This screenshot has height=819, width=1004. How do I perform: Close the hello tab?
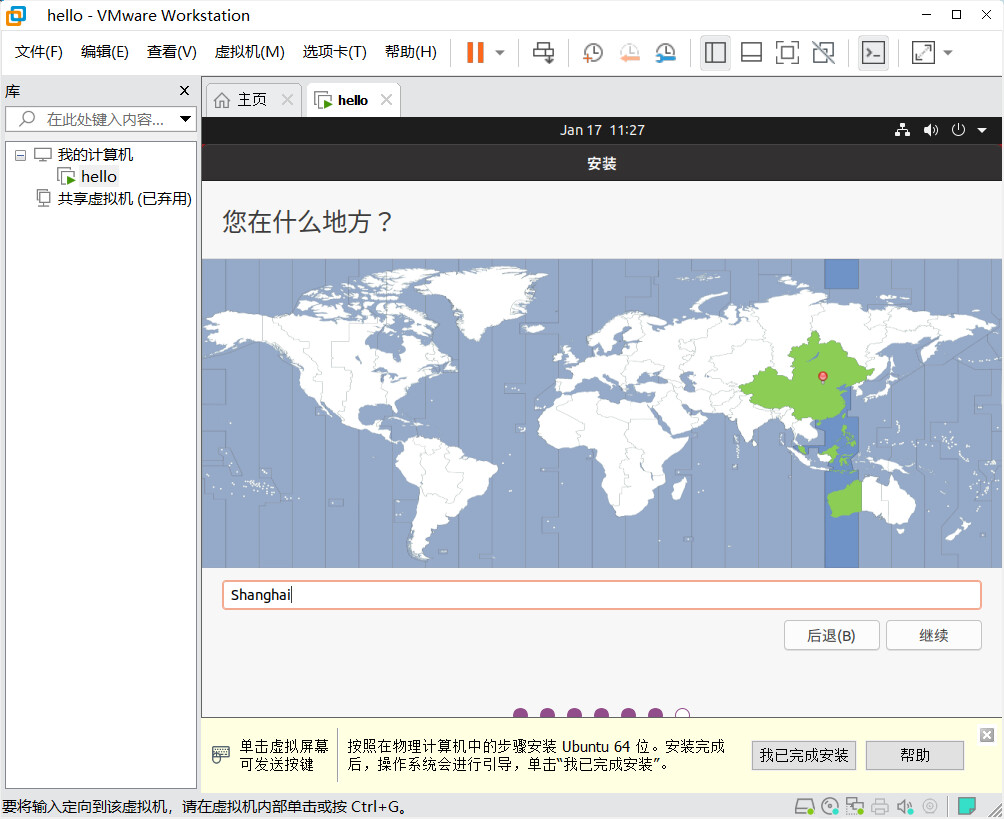tap(386, 100)
